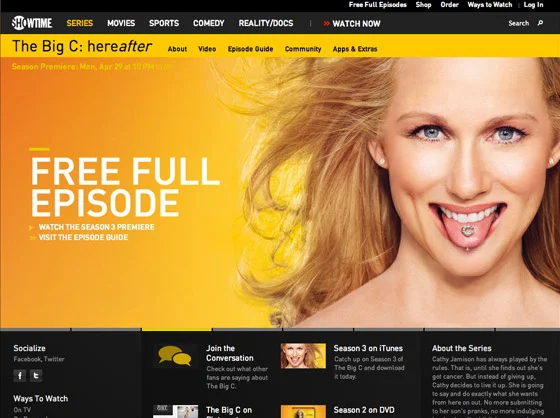Click the Join the Conversation heading
Image resolution: width=560 pixels, height=418 pixels.
click(x=230, y=353)
